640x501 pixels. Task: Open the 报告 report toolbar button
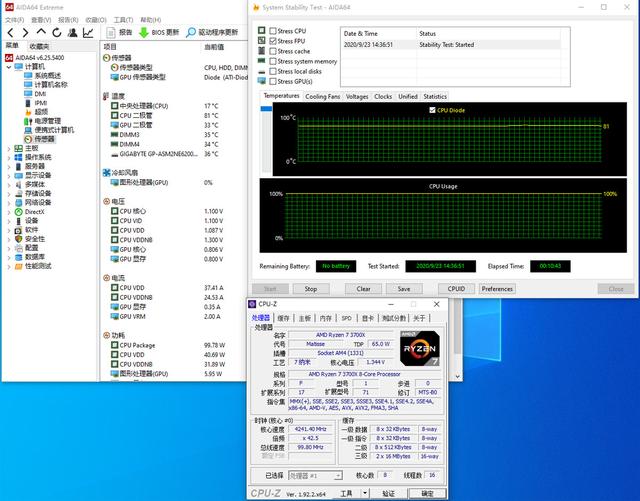pyautogui.click(x=119, y=33)
